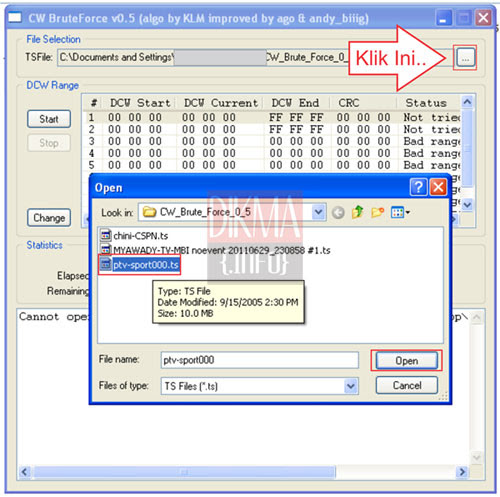Screen dimensions: 500x497
Task: Click left arrow of log horizontal scrollbar
Action: tap(24, 472)
